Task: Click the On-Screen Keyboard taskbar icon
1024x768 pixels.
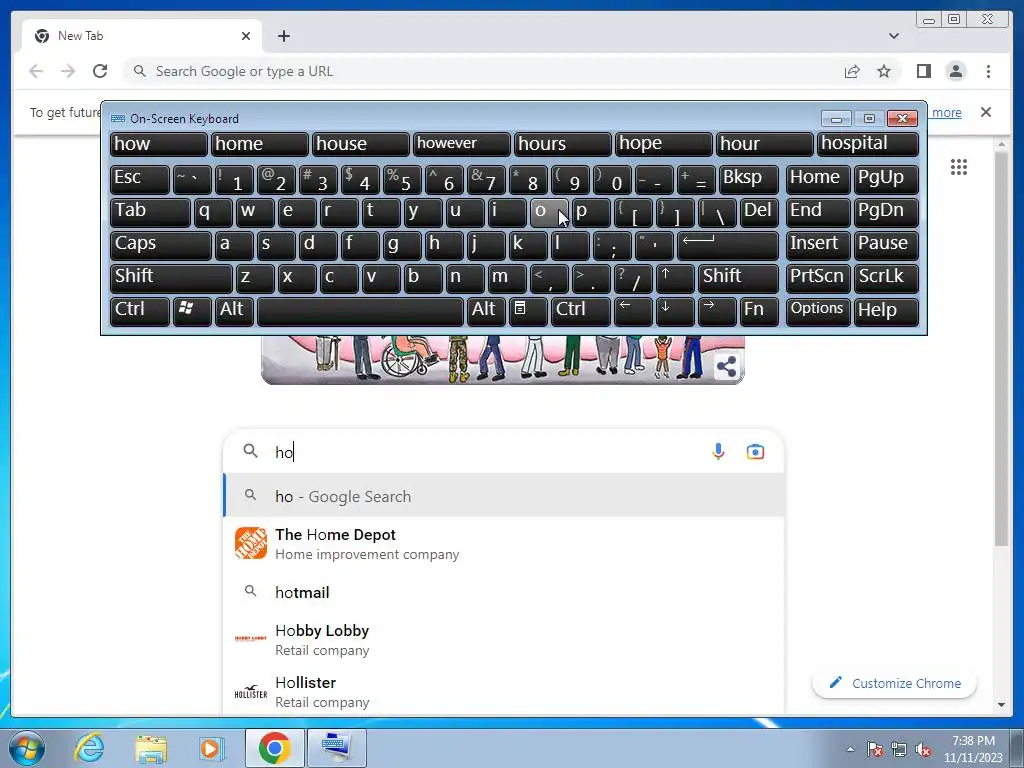Action: (x=336, y=748)
